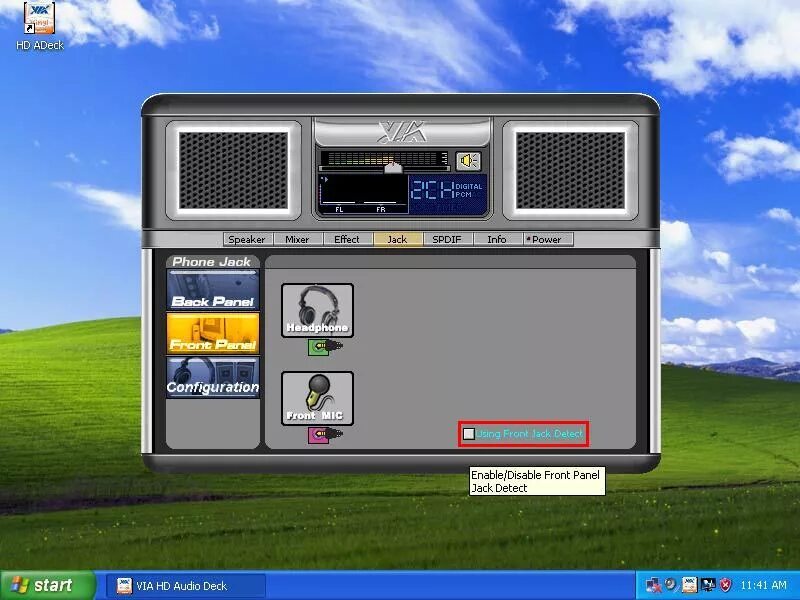Open the Info tab
Image resolution: width=800 pixels, height=600 pixels.
pyautogui.click(x=497, y=239)
